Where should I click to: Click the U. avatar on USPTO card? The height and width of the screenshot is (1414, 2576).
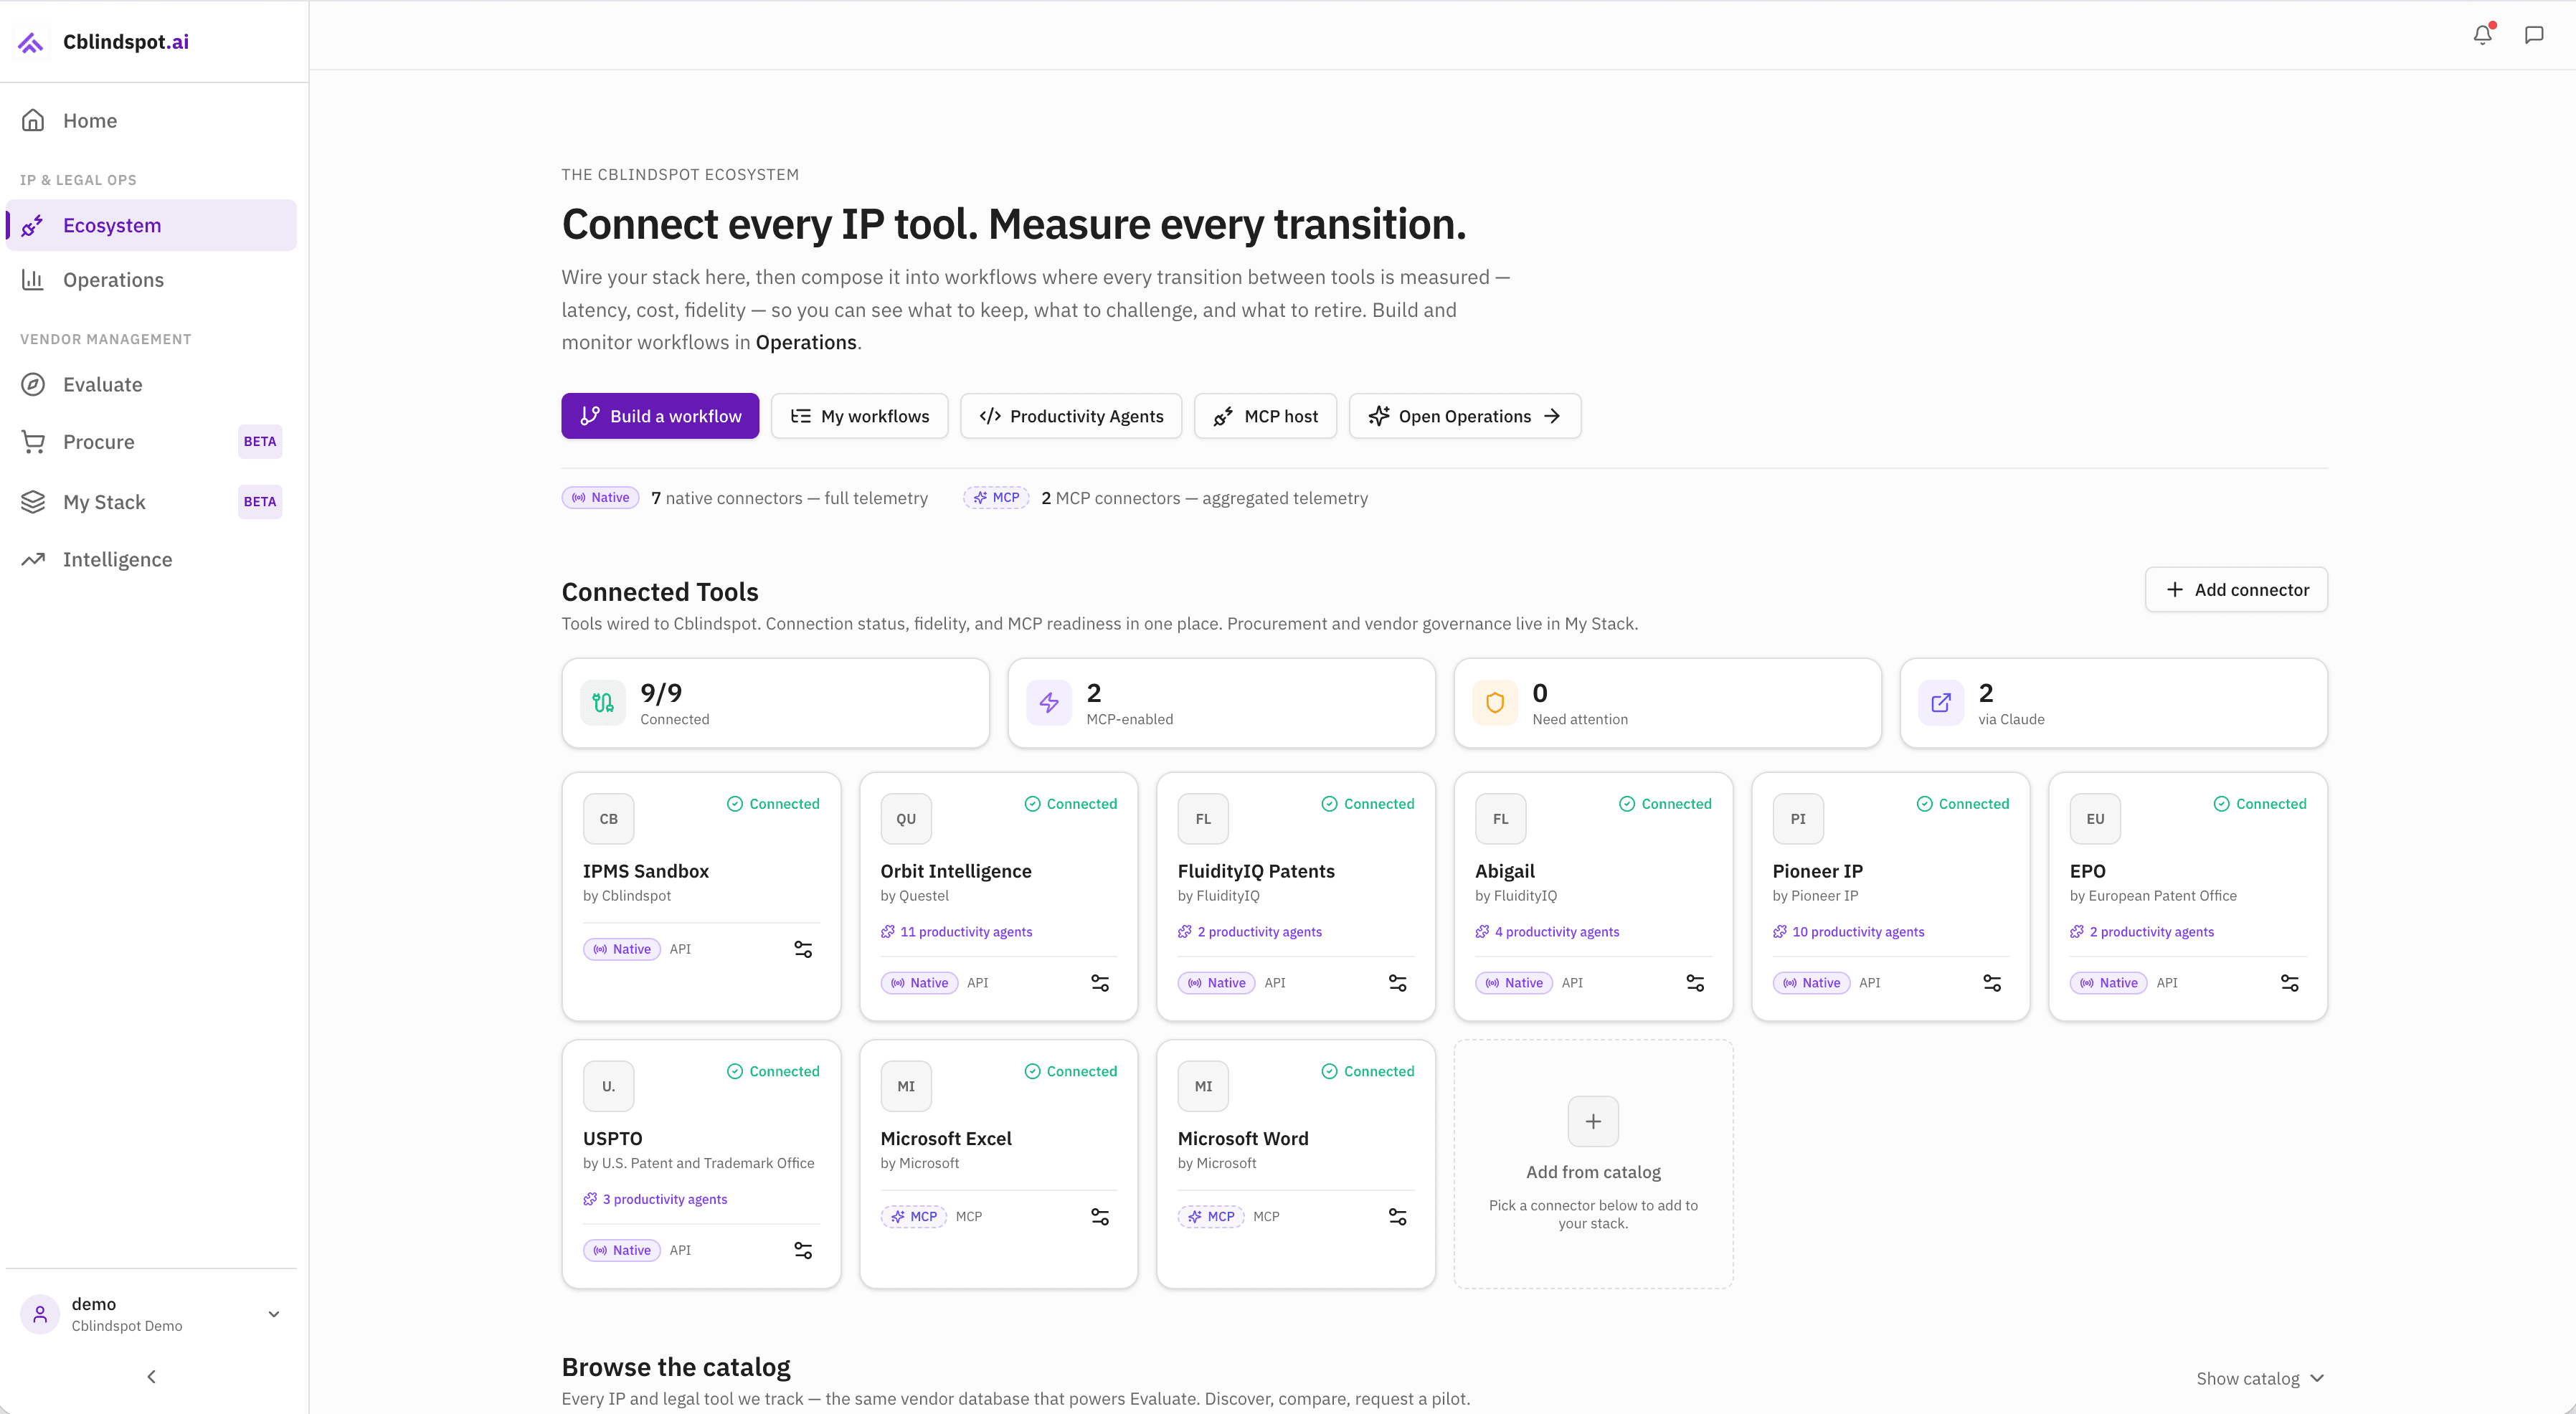tap(608, 1086)
